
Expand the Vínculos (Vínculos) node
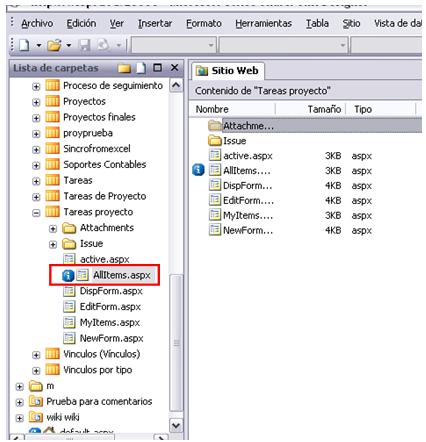click(x=36, y=355)
